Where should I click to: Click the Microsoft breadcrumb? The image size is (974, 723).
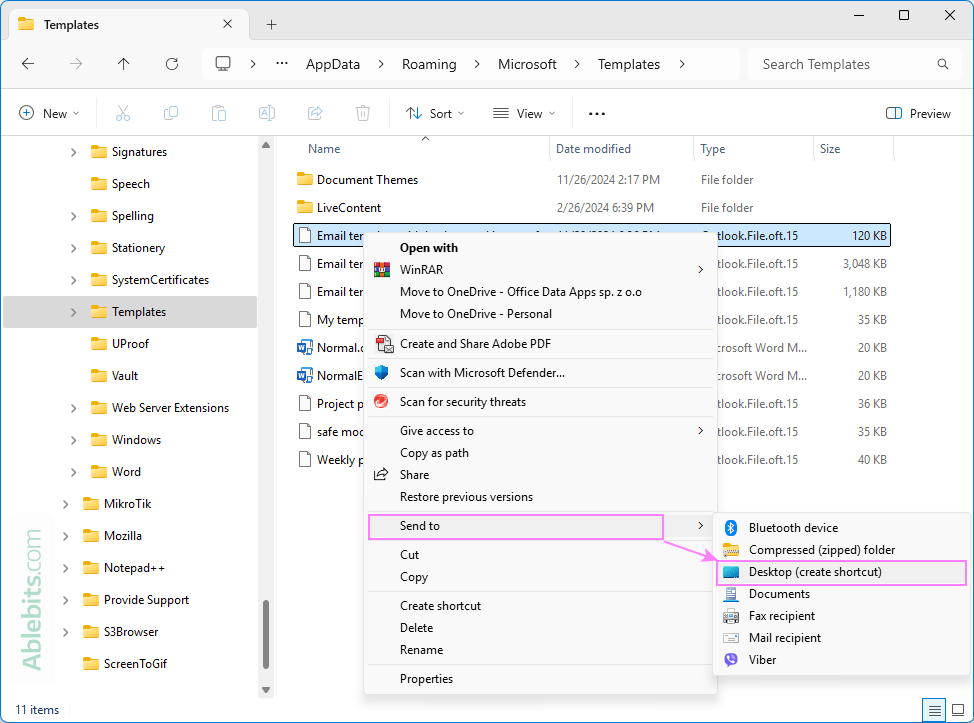click(x=527, y=64)
